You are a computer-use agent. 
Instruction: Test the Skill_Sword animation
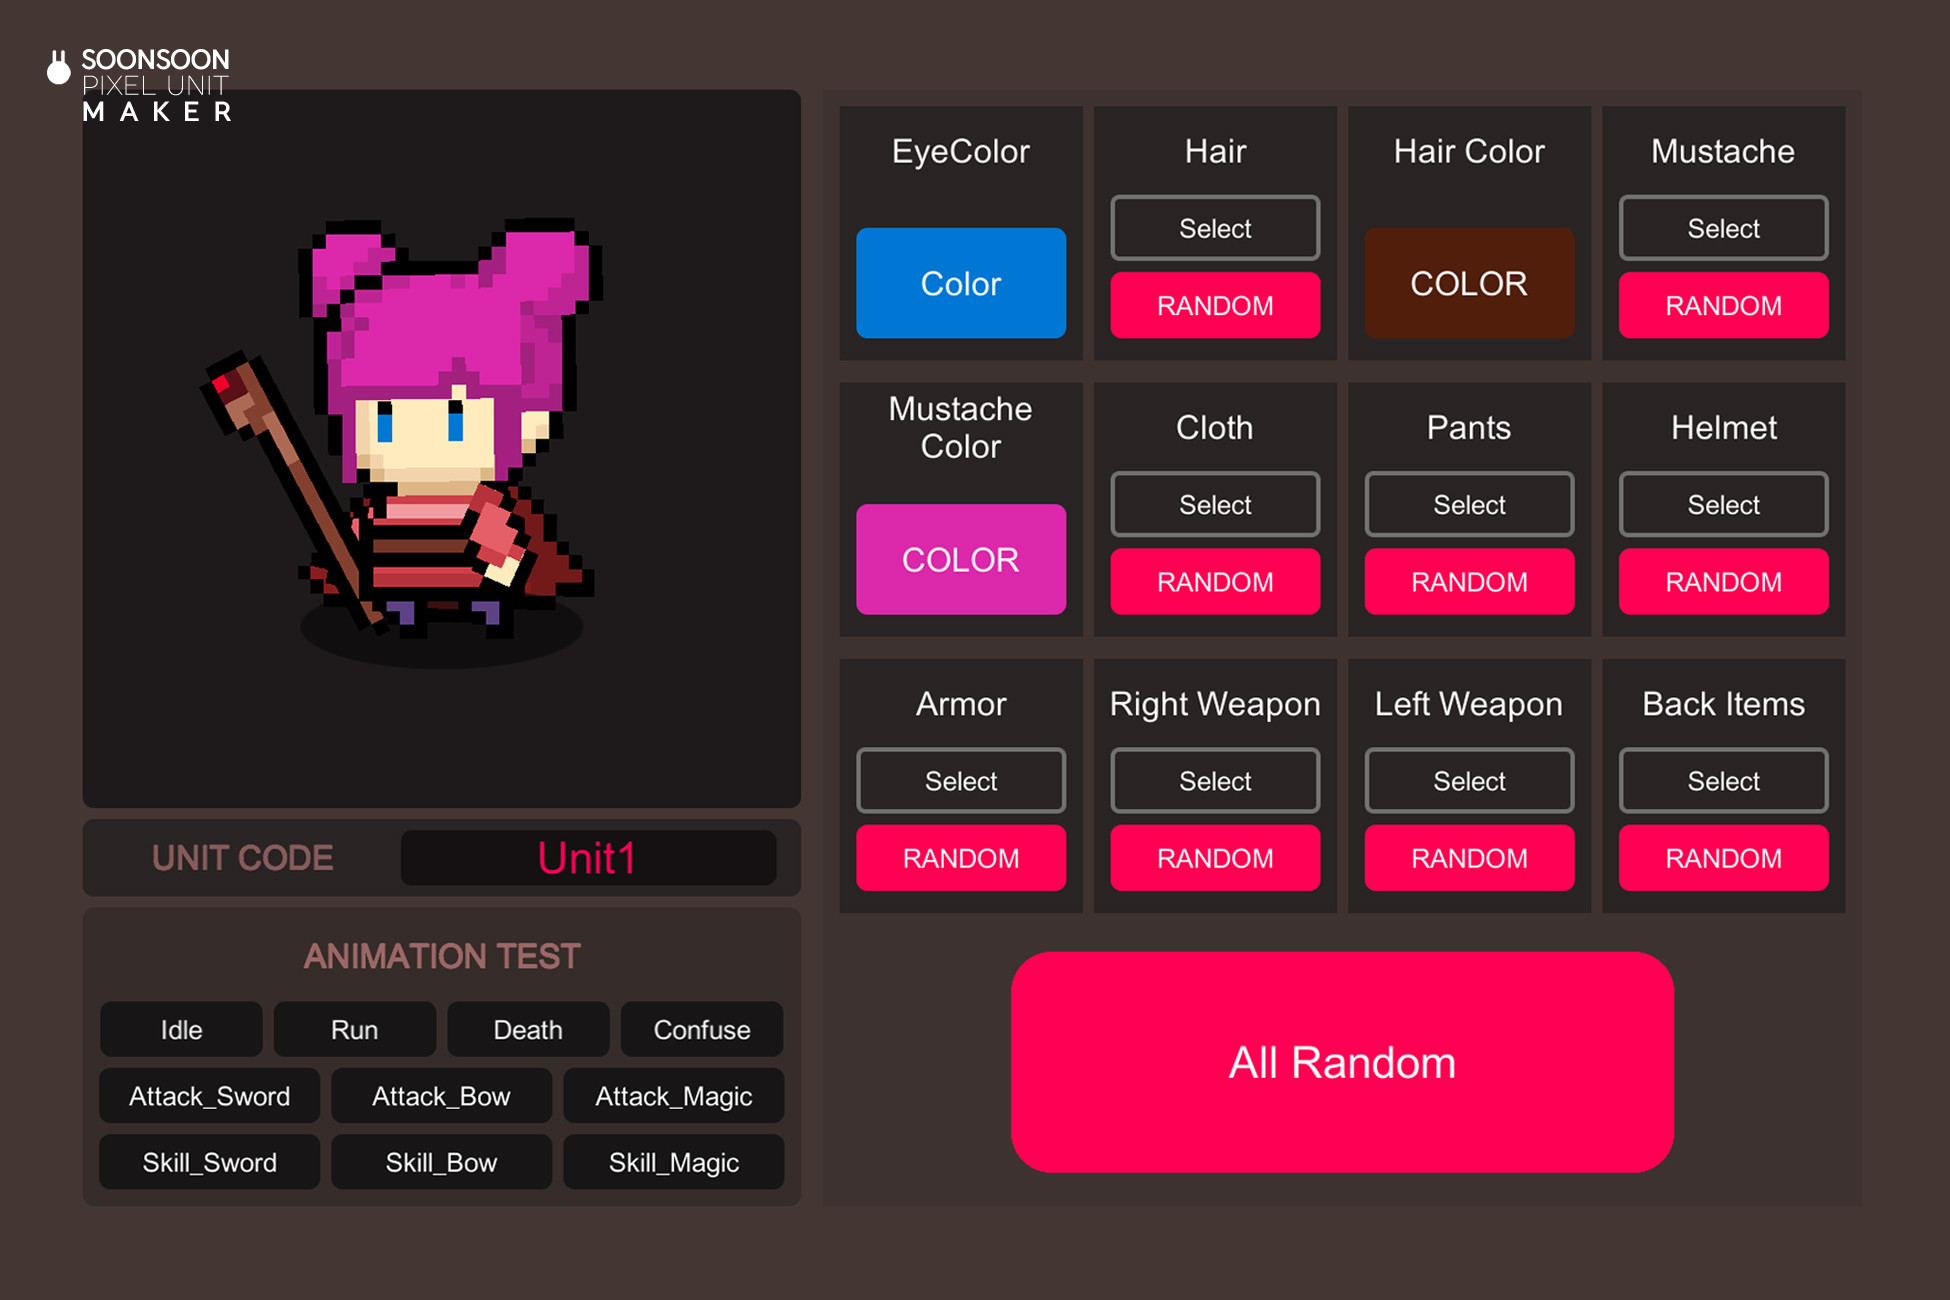coord(210,1161)
